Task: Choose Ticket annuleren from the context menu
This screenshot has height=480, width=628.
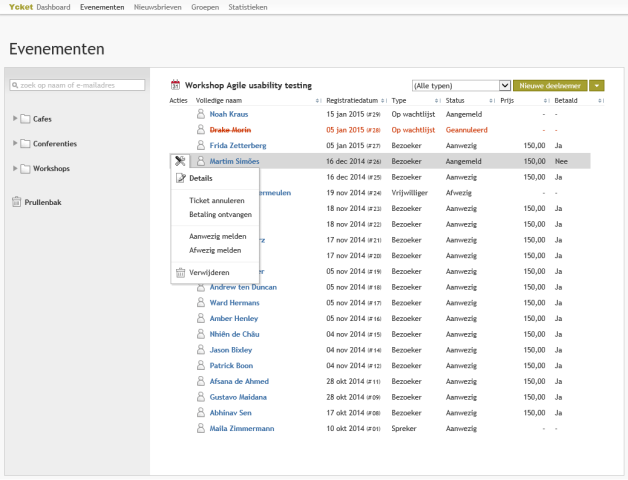Action: point(216,200)
